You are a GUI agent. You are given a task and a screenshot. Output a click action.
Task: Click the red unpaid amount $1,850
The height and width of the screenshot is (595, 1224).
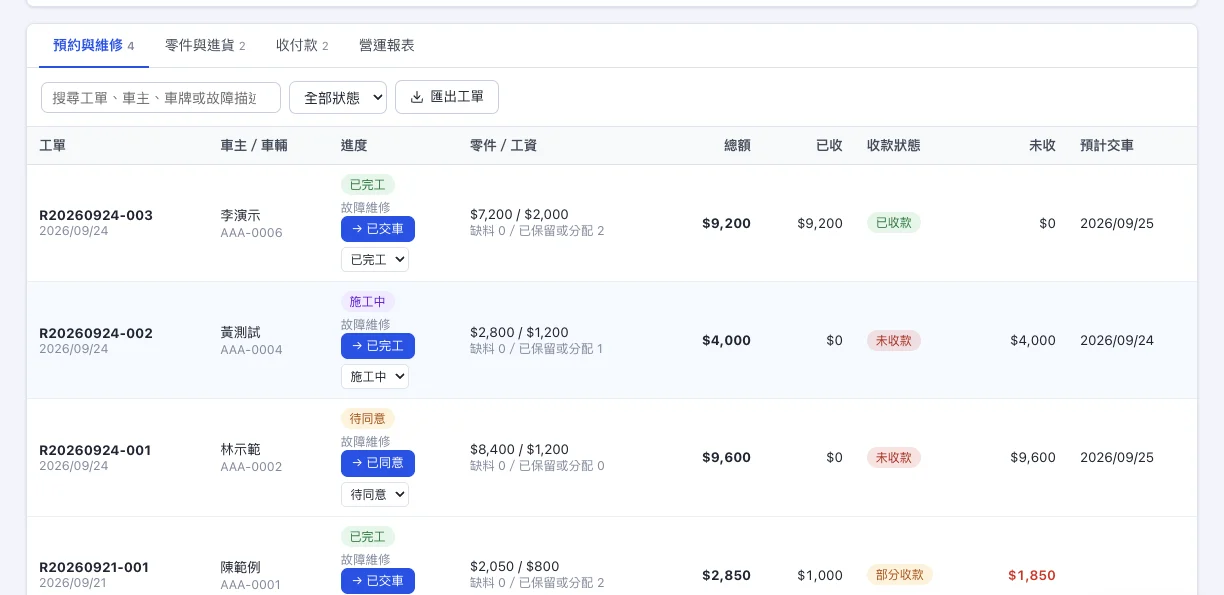coord(1032,575)
